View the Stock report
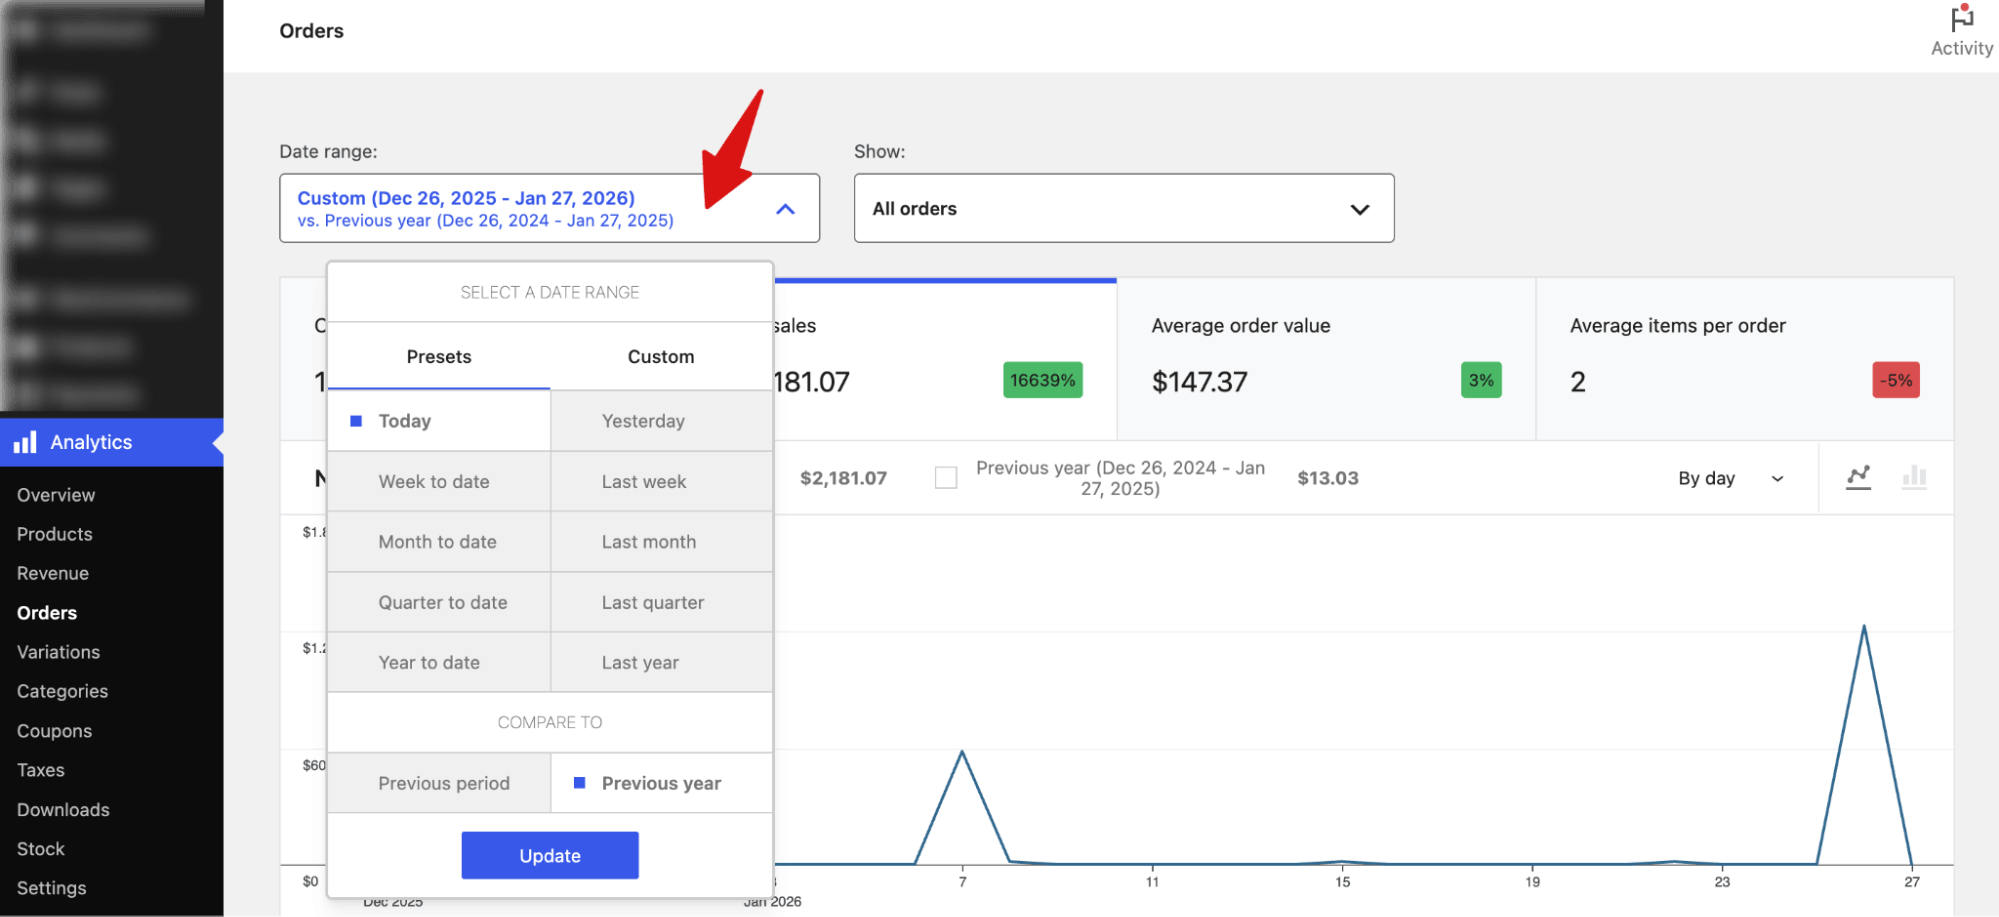Viewport: 1999px width, 917px height. coord(40,848)
